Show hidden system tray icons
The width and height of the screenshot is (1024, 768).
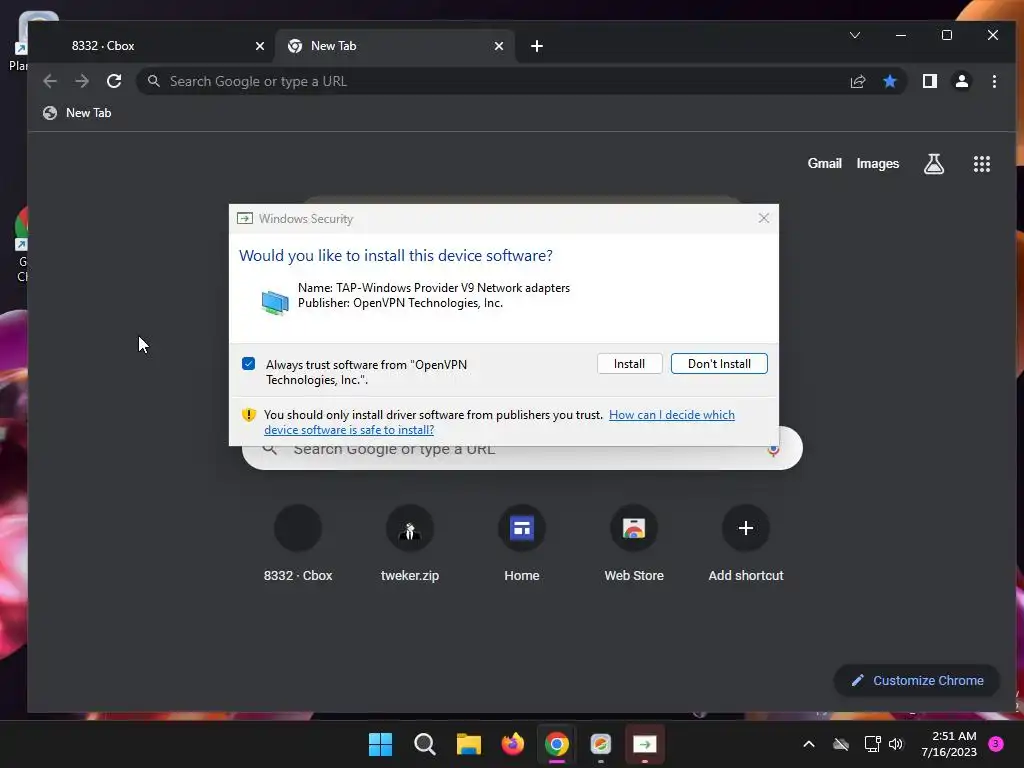click(808, 744)
